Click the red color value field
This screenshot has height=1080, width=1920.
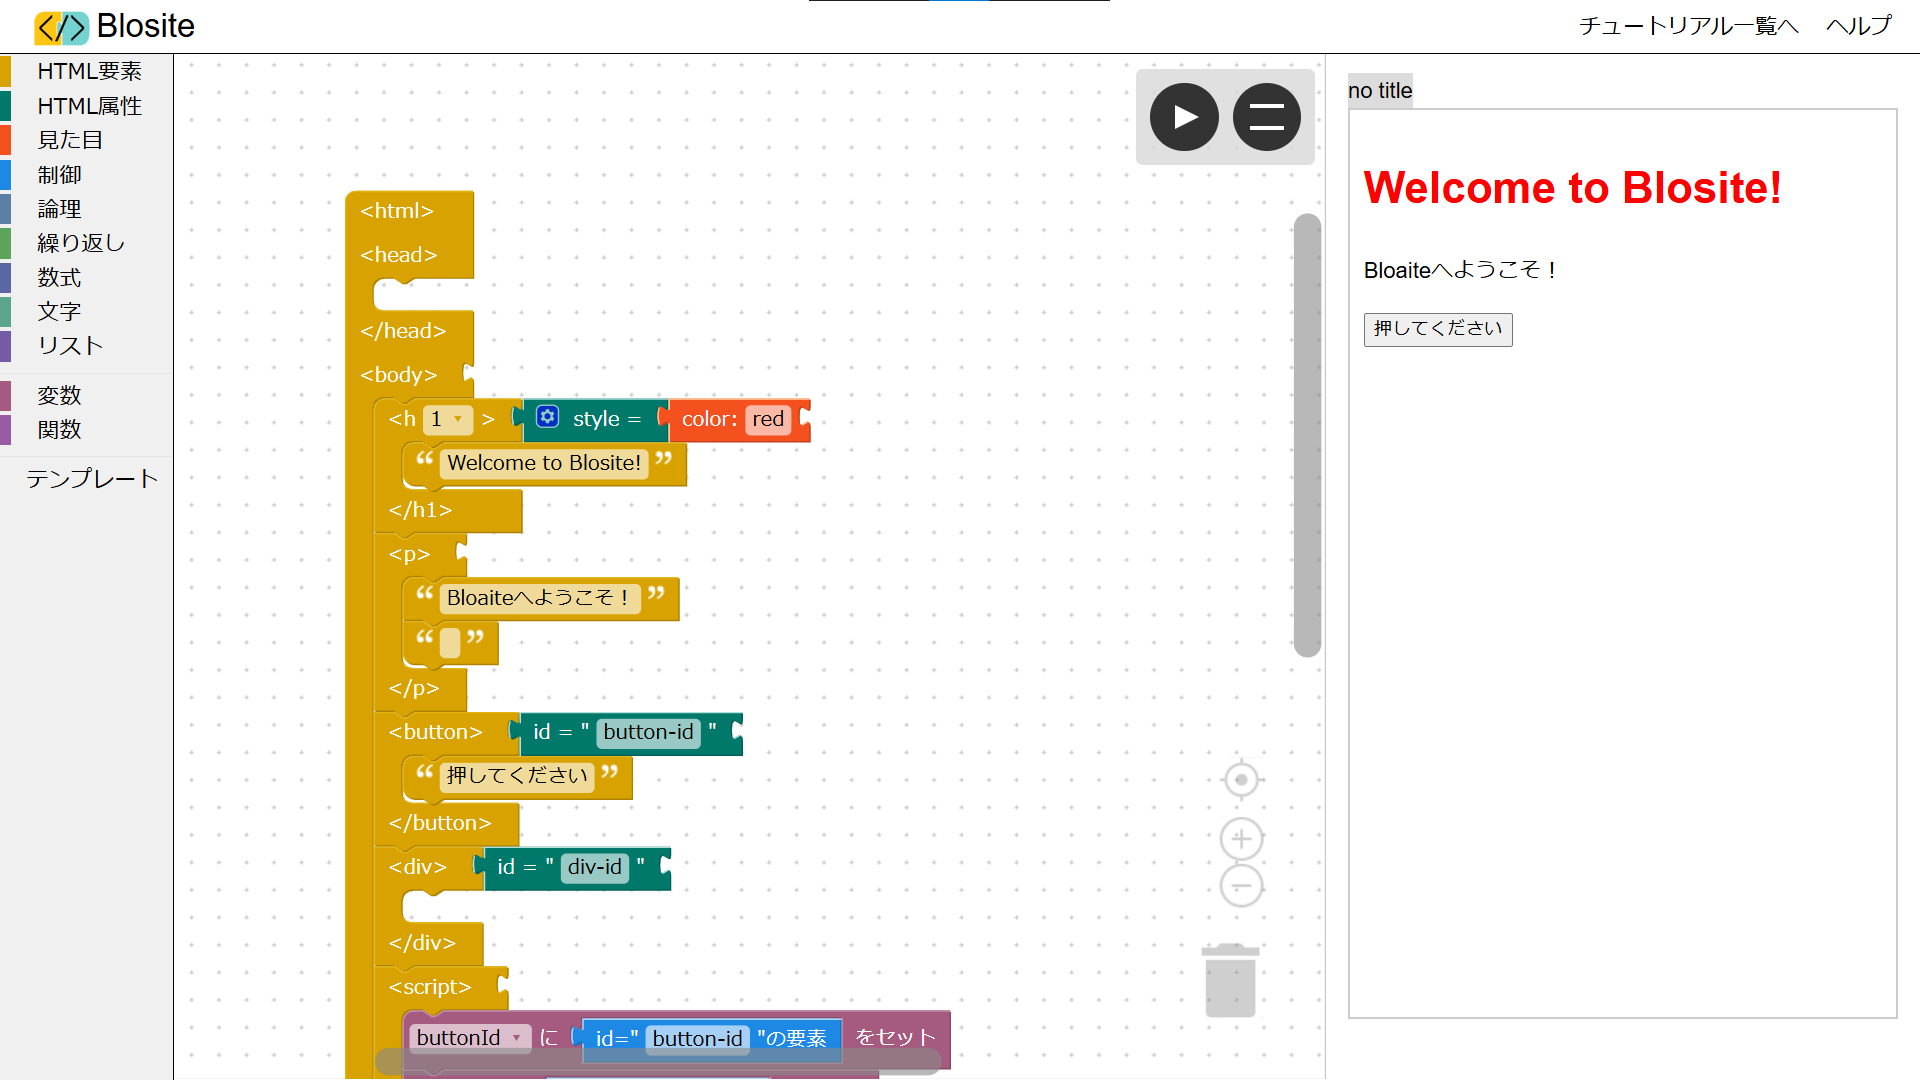(768, 419)
